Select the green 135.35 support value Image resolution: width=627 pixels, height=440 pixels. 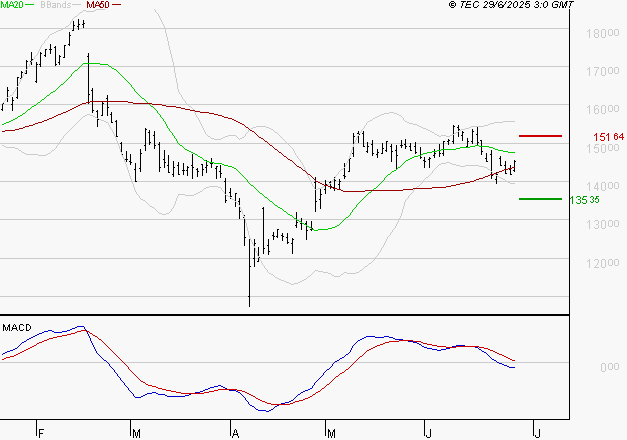(584, 200)
